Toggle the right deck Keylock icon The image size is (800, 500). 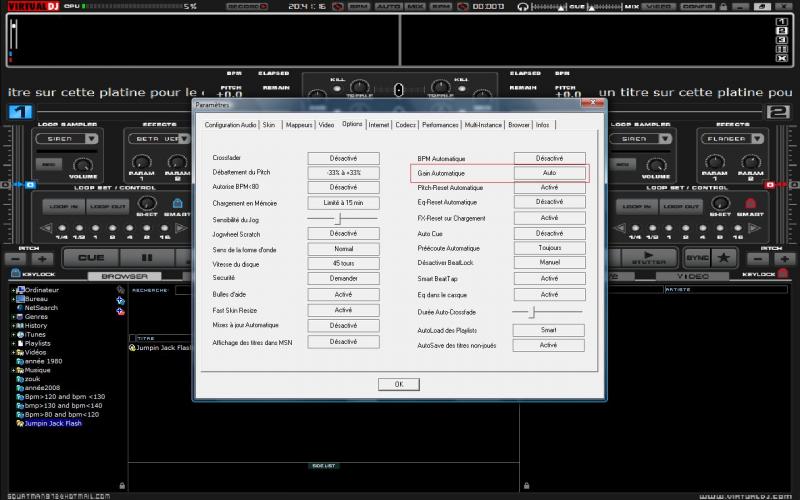tap(783, 273)
